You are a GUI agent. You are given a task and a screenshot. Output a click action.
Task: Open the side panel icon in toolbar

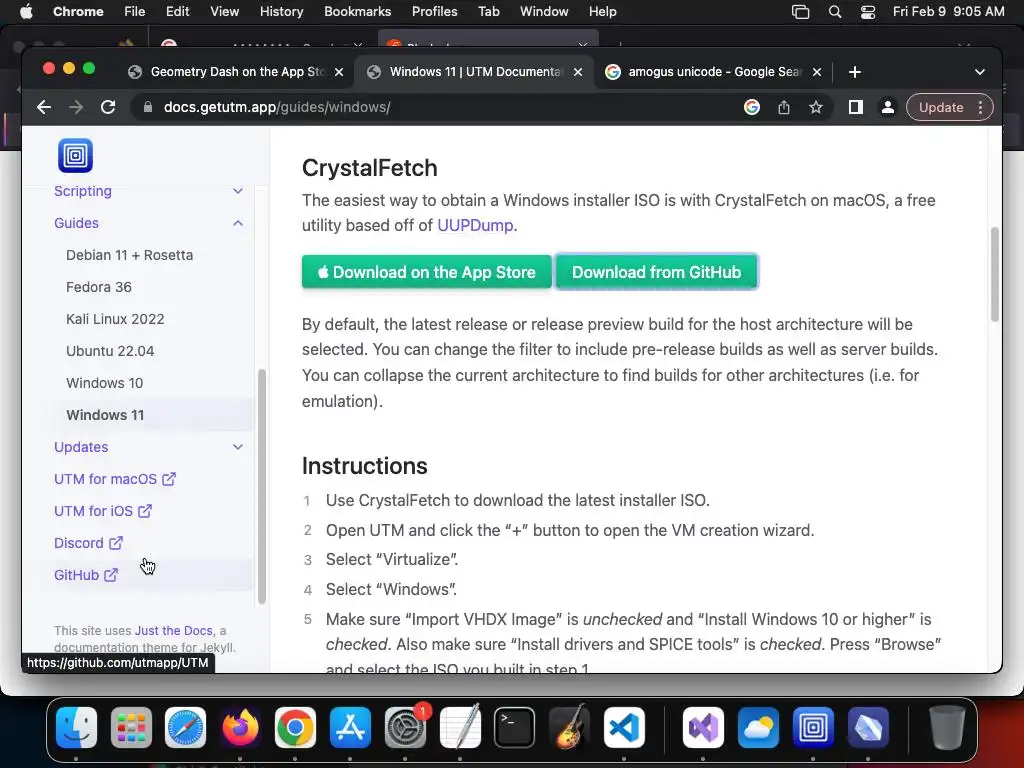pos(856,107)
